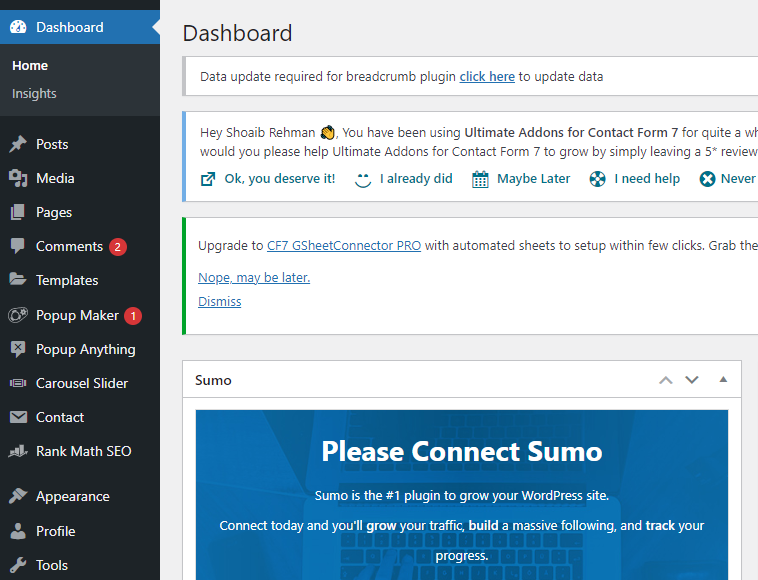Image resolution: width=758 pixels, height=580 pixels.
Task: Click the Templates folder icon
Action: pyautogui.click(x=18, y=280)
